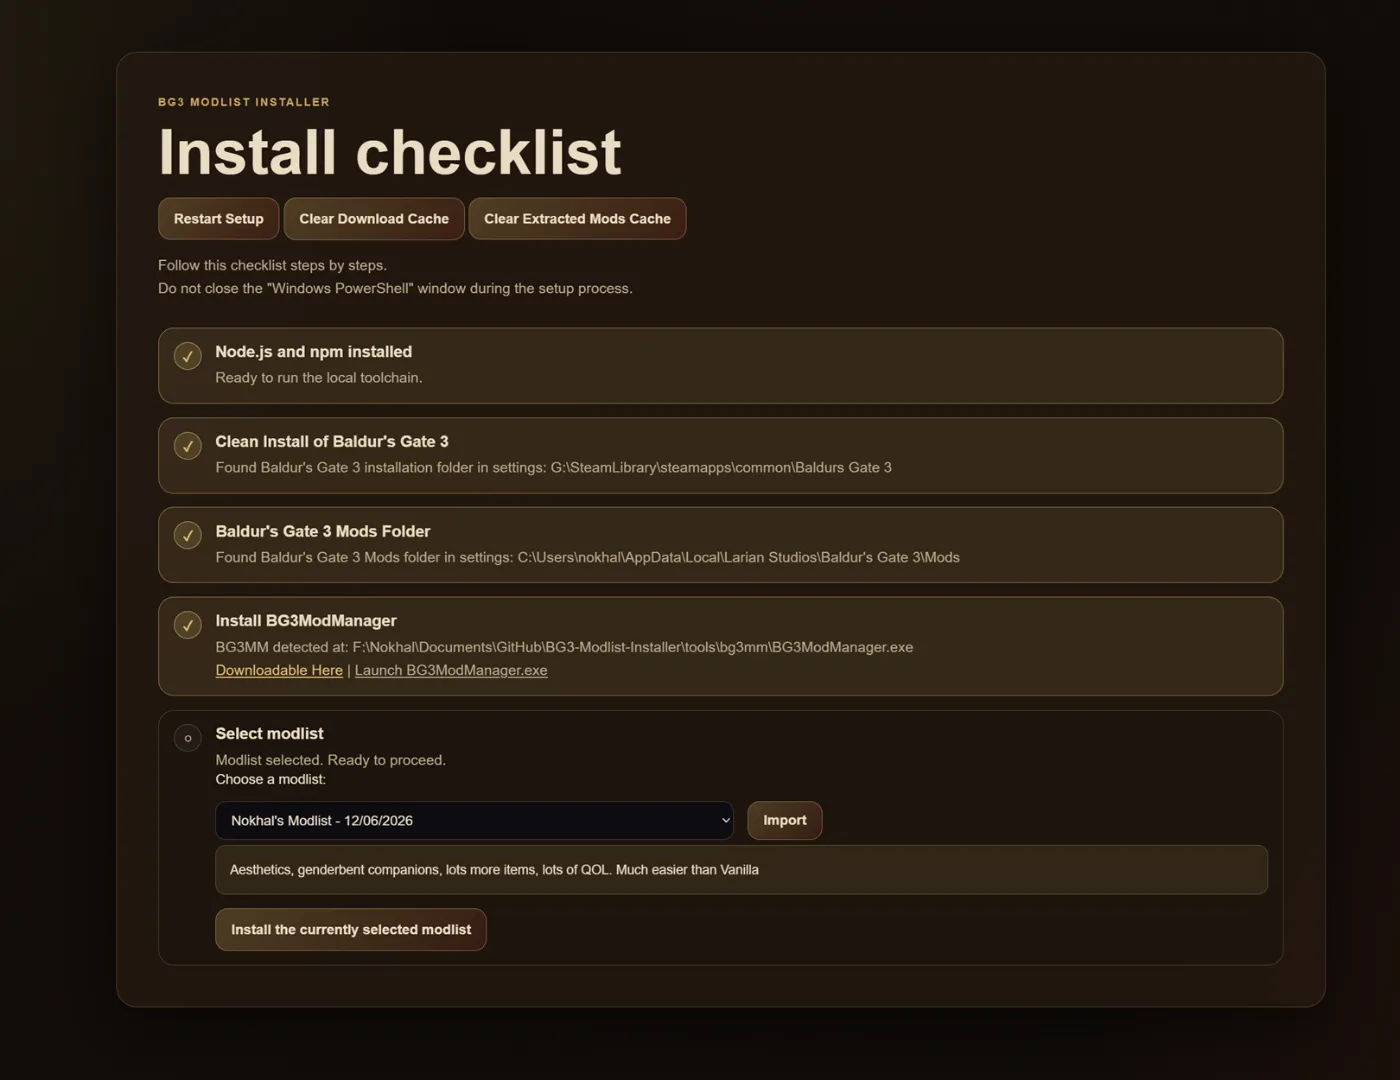Clear Extracted Mods Cache button

577,219
